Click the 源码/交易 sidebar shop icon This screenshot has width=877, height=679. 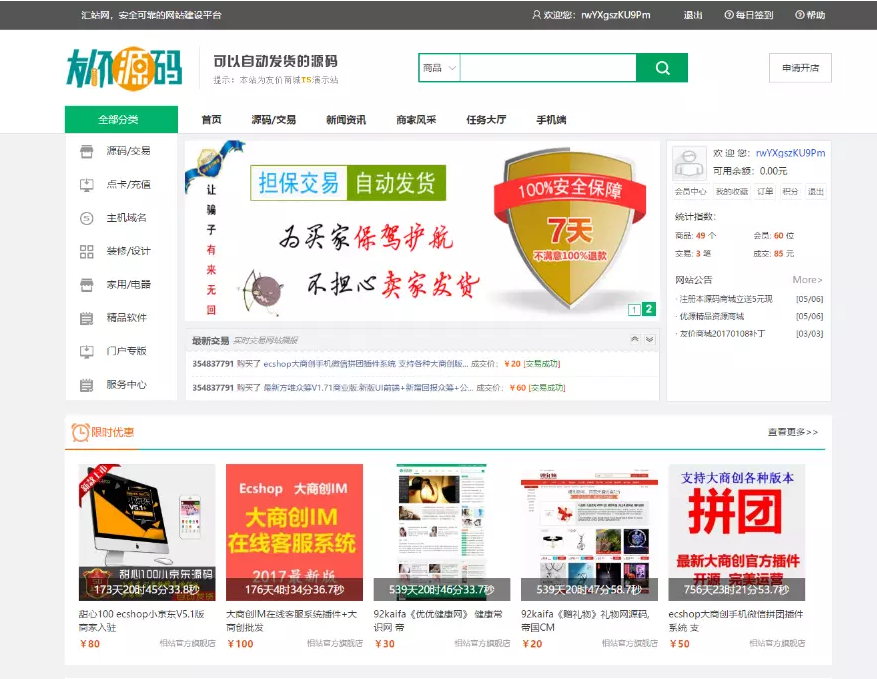[87, 151]
